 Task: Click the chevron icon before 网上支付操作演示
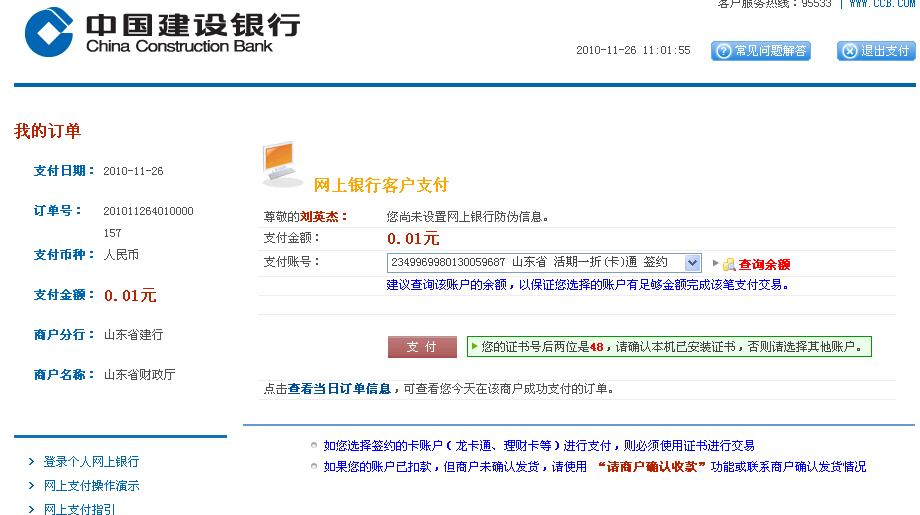(32, 486)
